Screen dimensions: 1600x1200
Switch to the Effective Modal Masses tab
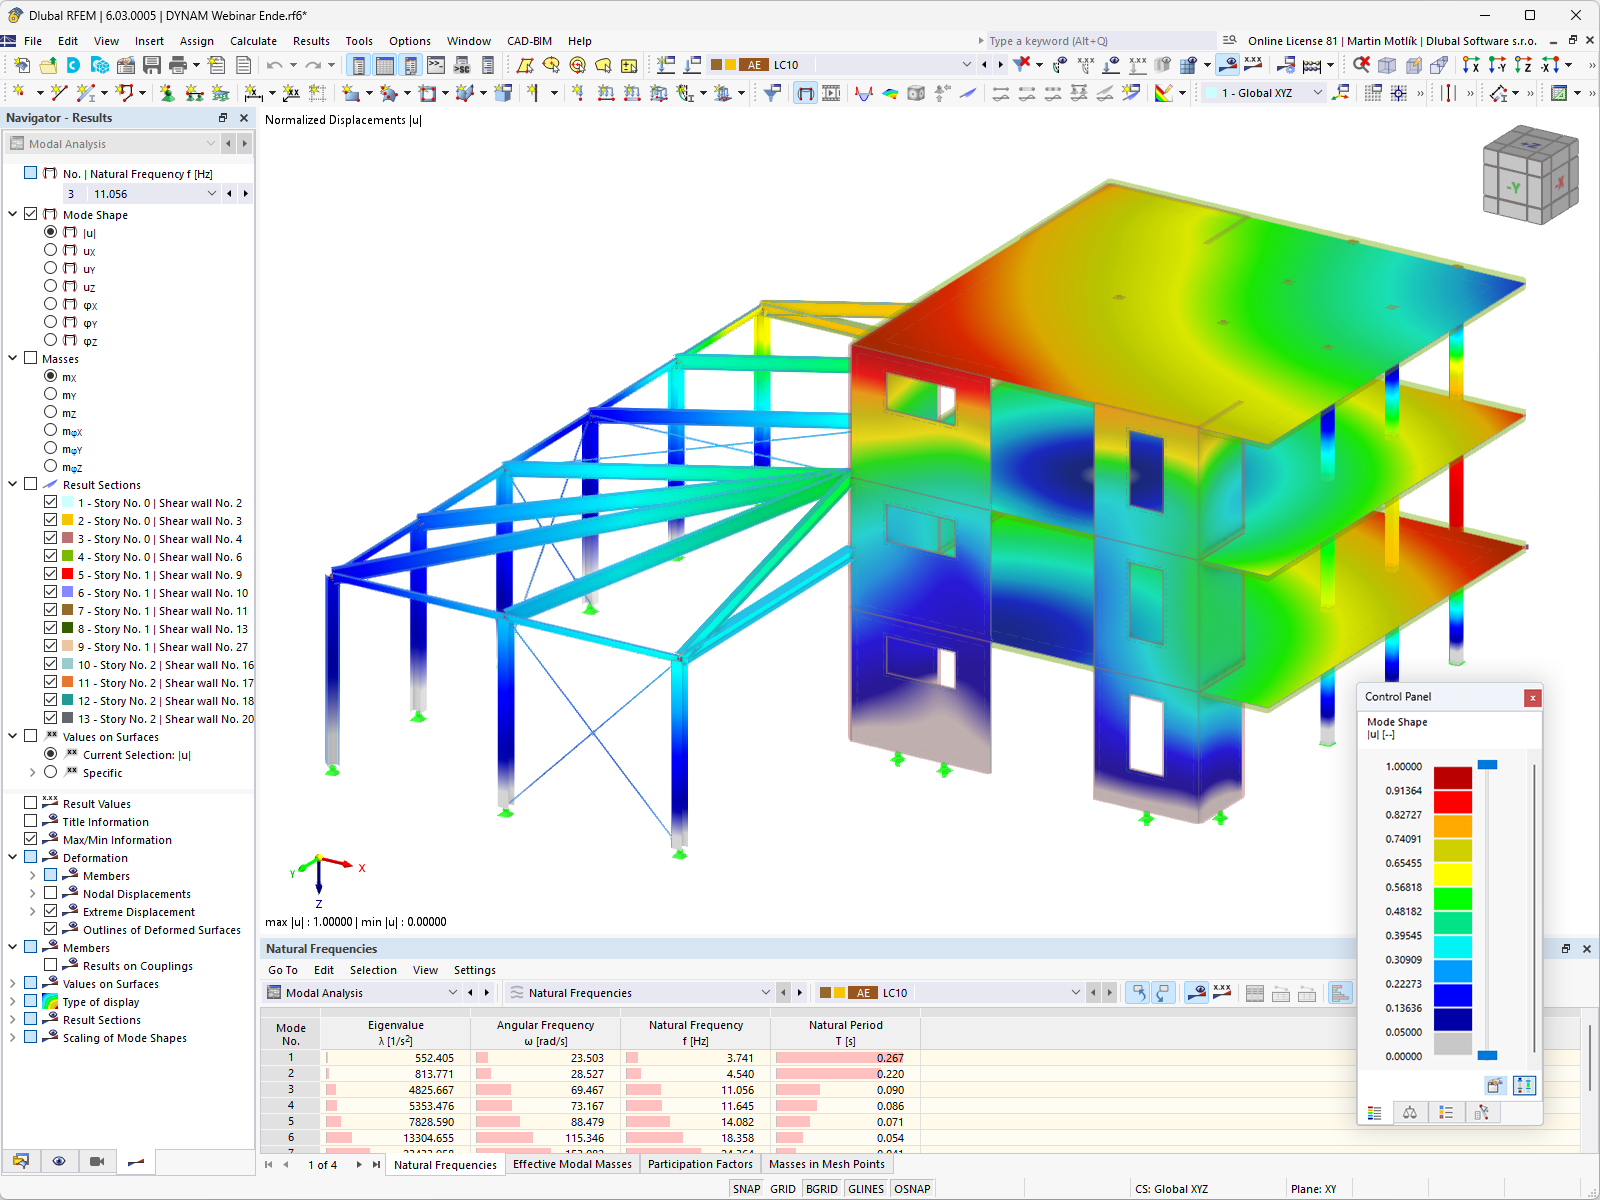tap(571, 1164)
